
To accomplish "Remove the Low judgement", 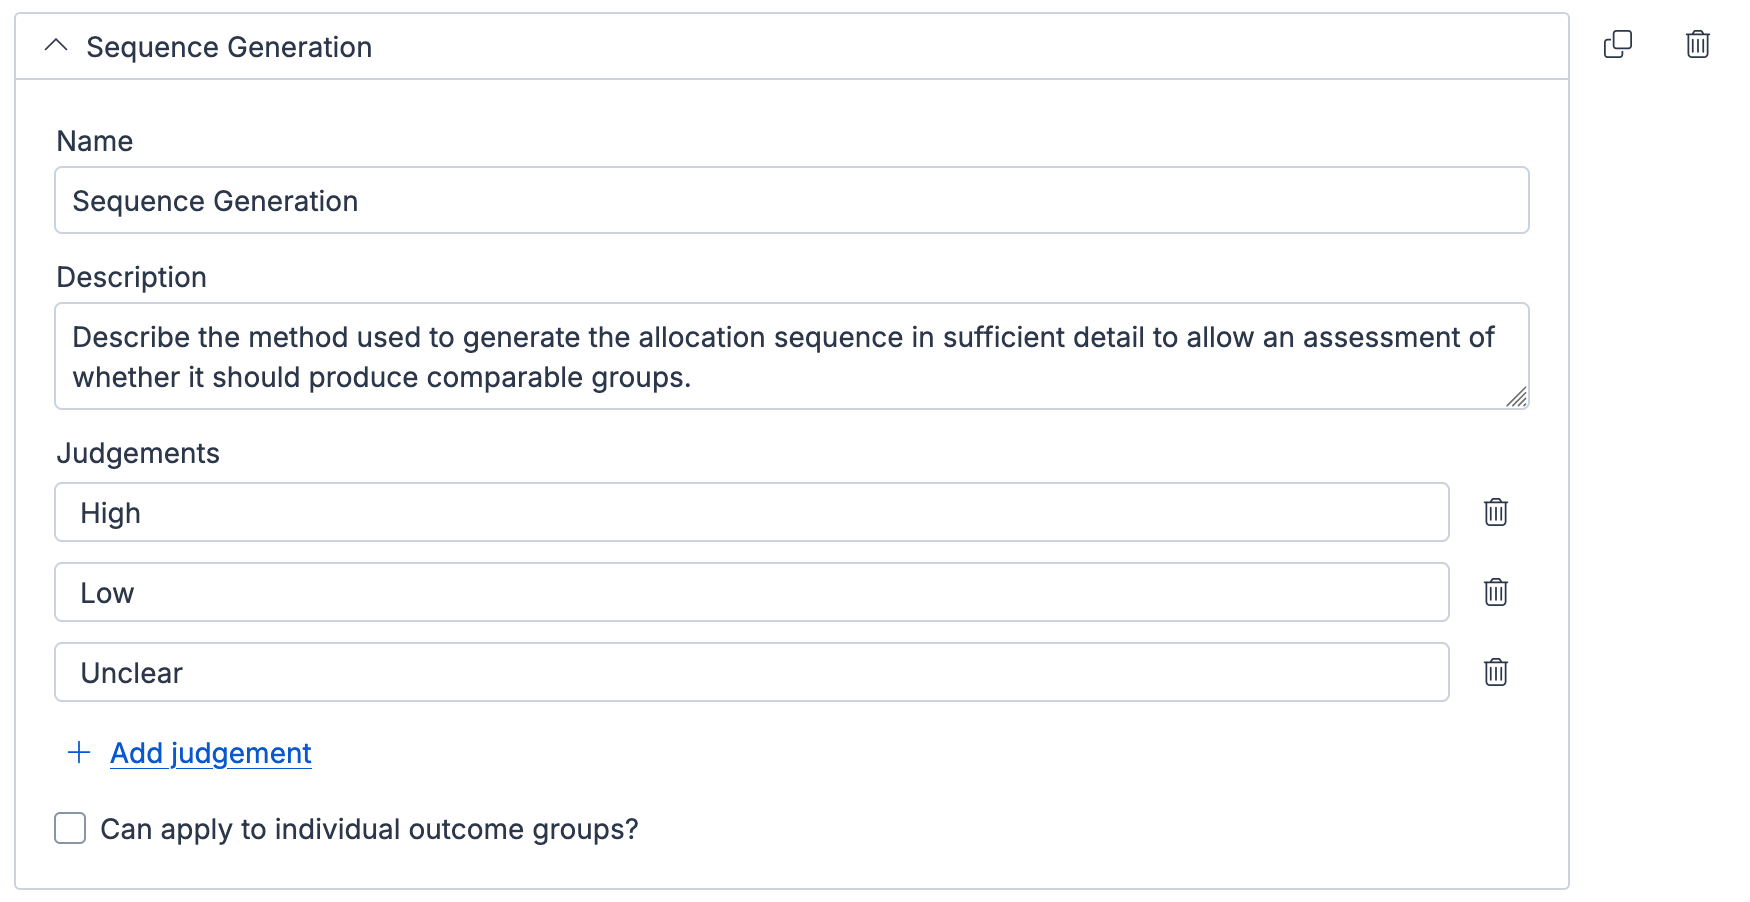I will click(1495, 593).
